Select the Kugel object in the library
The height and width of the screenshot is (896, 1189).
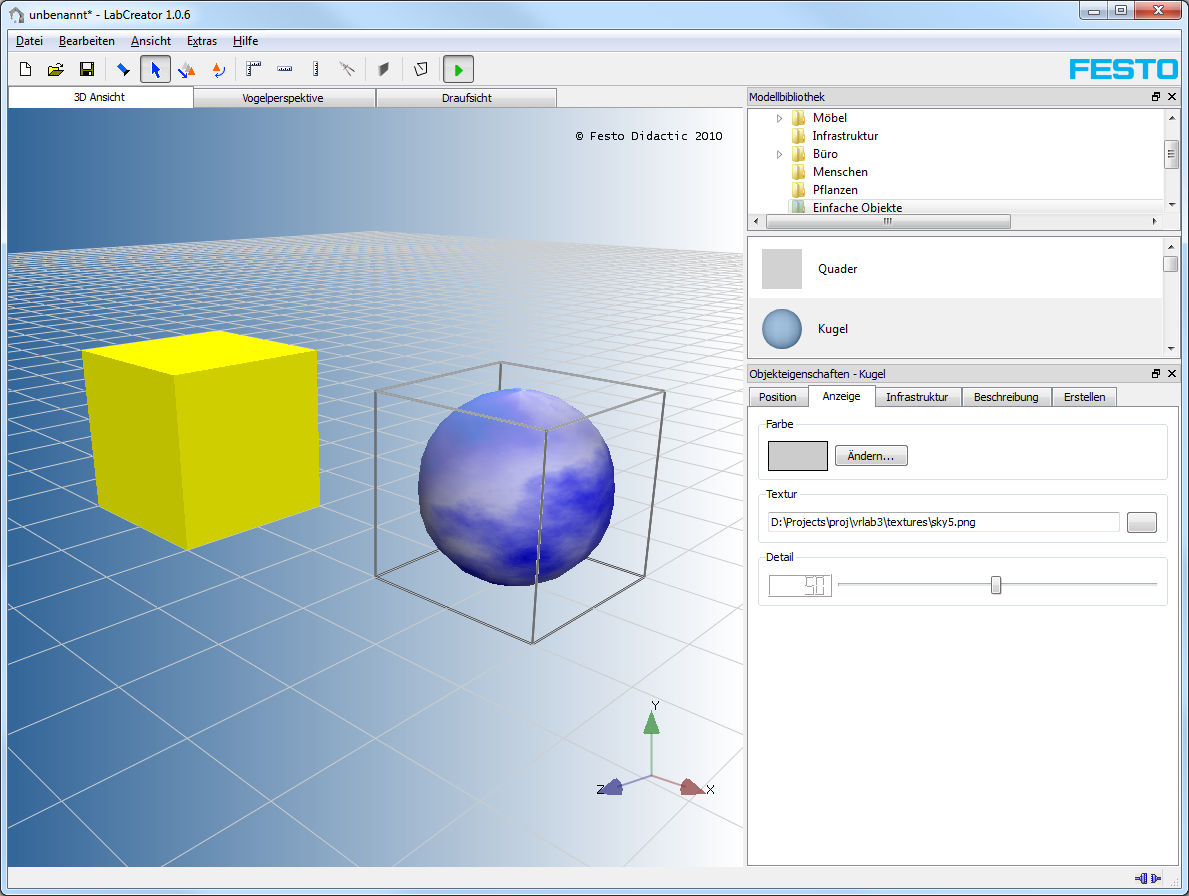tap(955, 329)
